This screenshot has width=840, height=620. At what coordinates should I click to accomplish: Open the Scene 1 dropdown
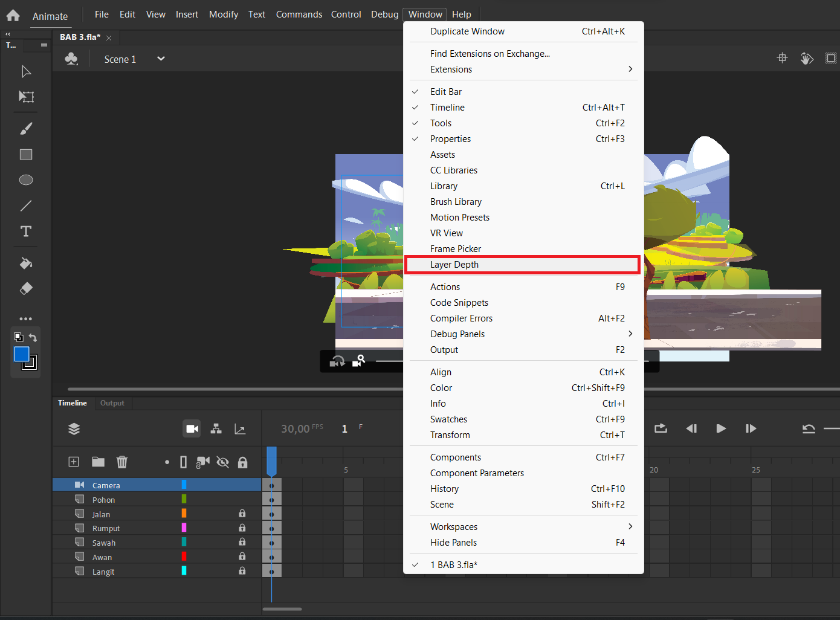(161, 59)
